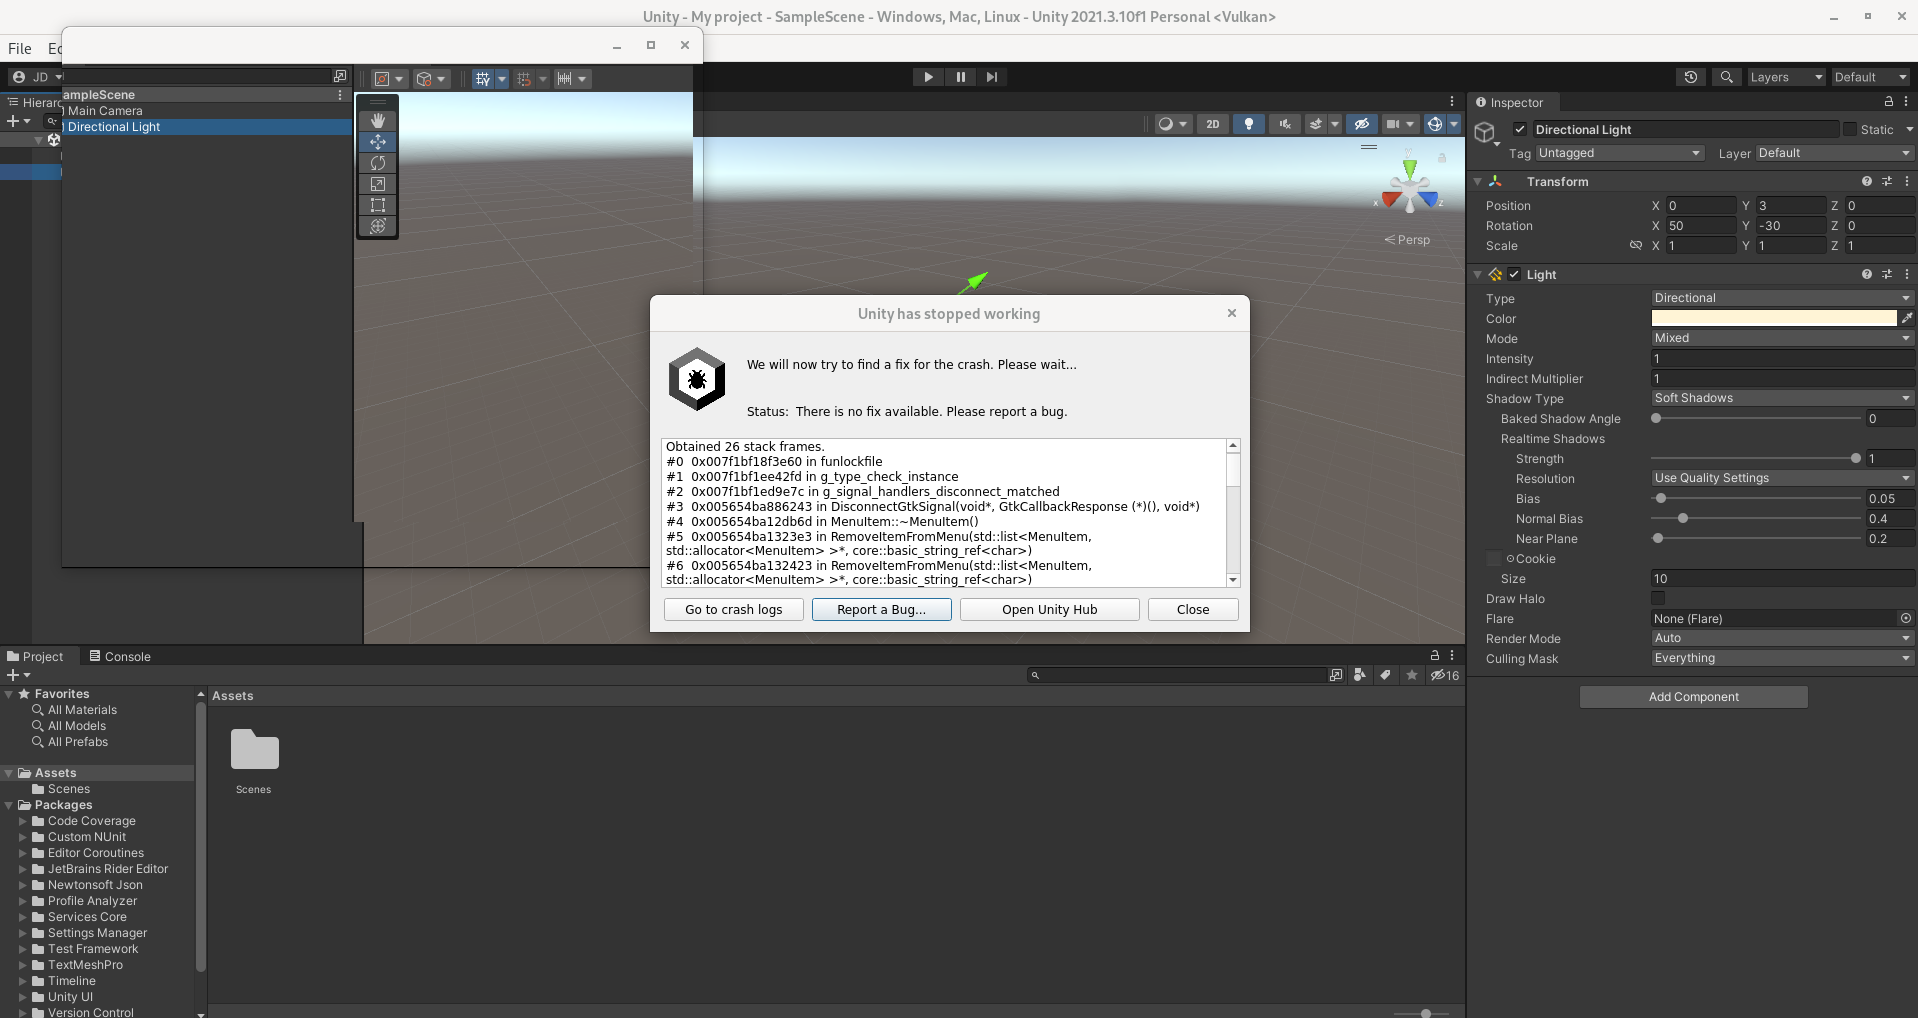This screenshot has height=1018, width=1918.
Task: Click the Step forward button
Action: (x=991, y=77)
